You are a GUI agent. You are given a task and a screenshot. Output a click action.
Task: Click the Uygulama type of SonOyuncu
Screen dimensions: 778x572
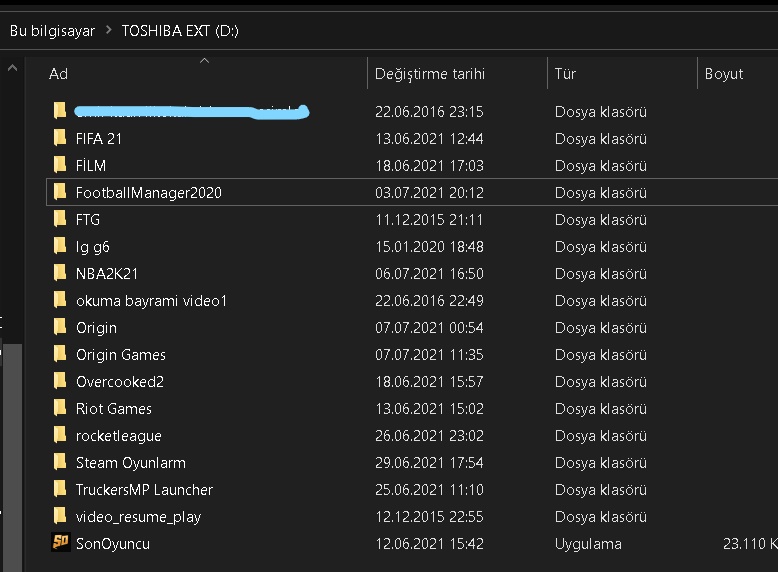coord(588,544)
